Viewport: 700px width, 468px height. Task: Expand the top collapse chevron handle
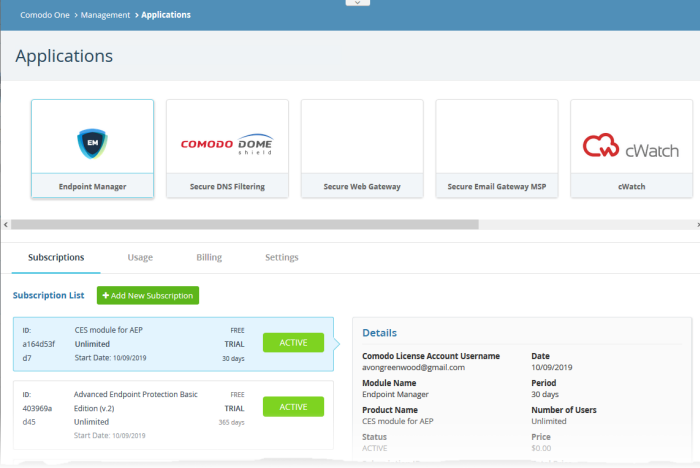[358, 3]
